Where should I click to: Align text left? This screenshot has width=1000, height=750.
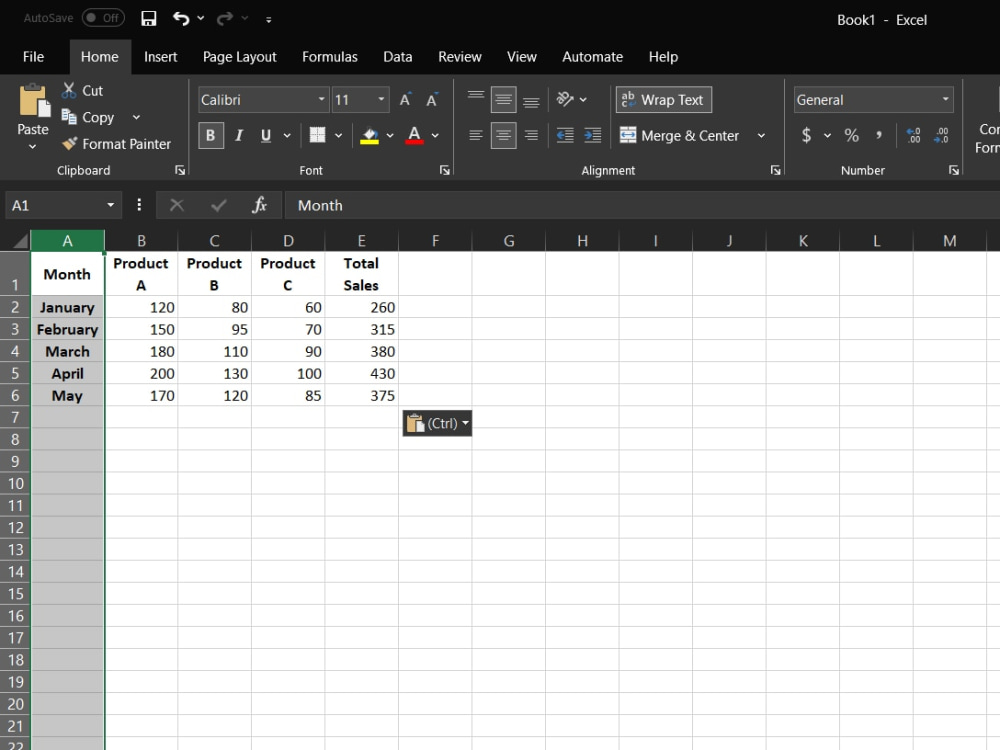click(x=476, y=135)
